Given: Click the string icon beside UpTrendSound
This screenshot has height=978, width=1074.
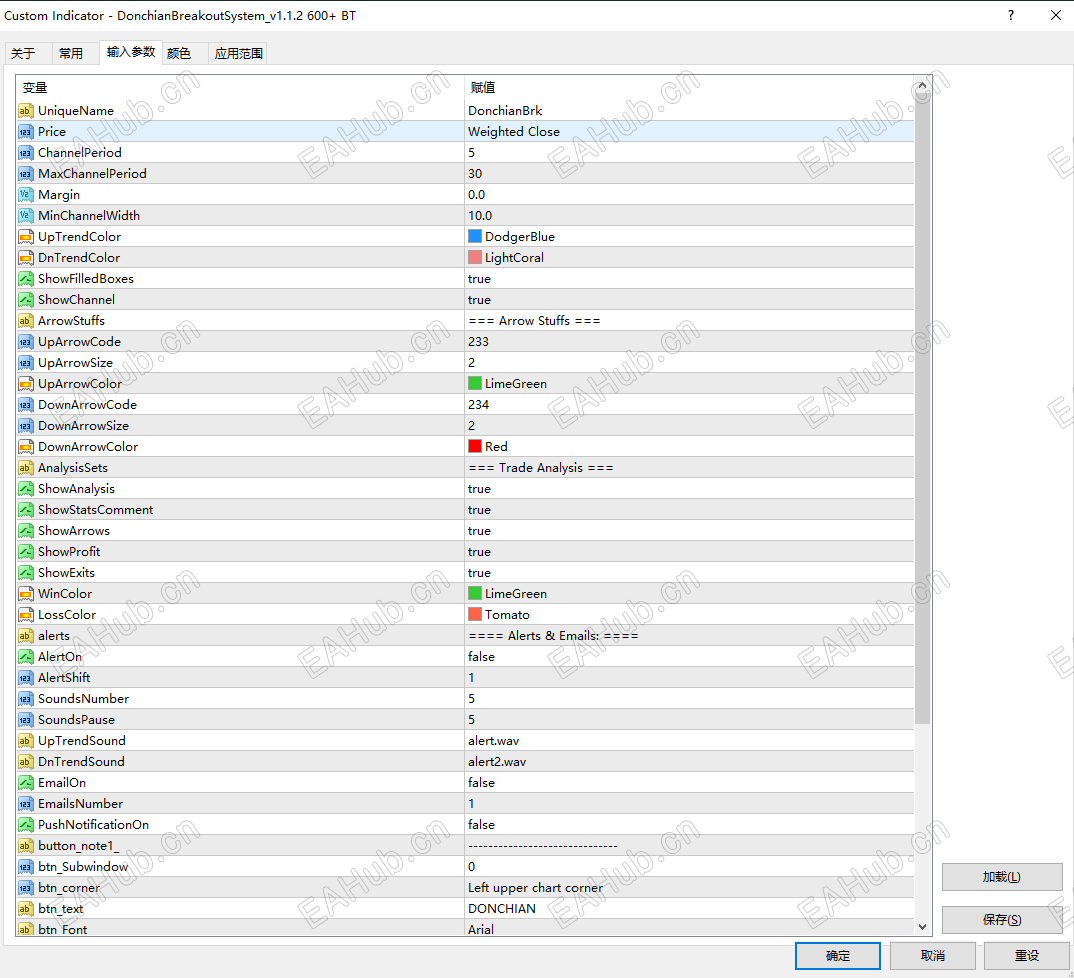Looking at the screenshot, I should point(25,741).
